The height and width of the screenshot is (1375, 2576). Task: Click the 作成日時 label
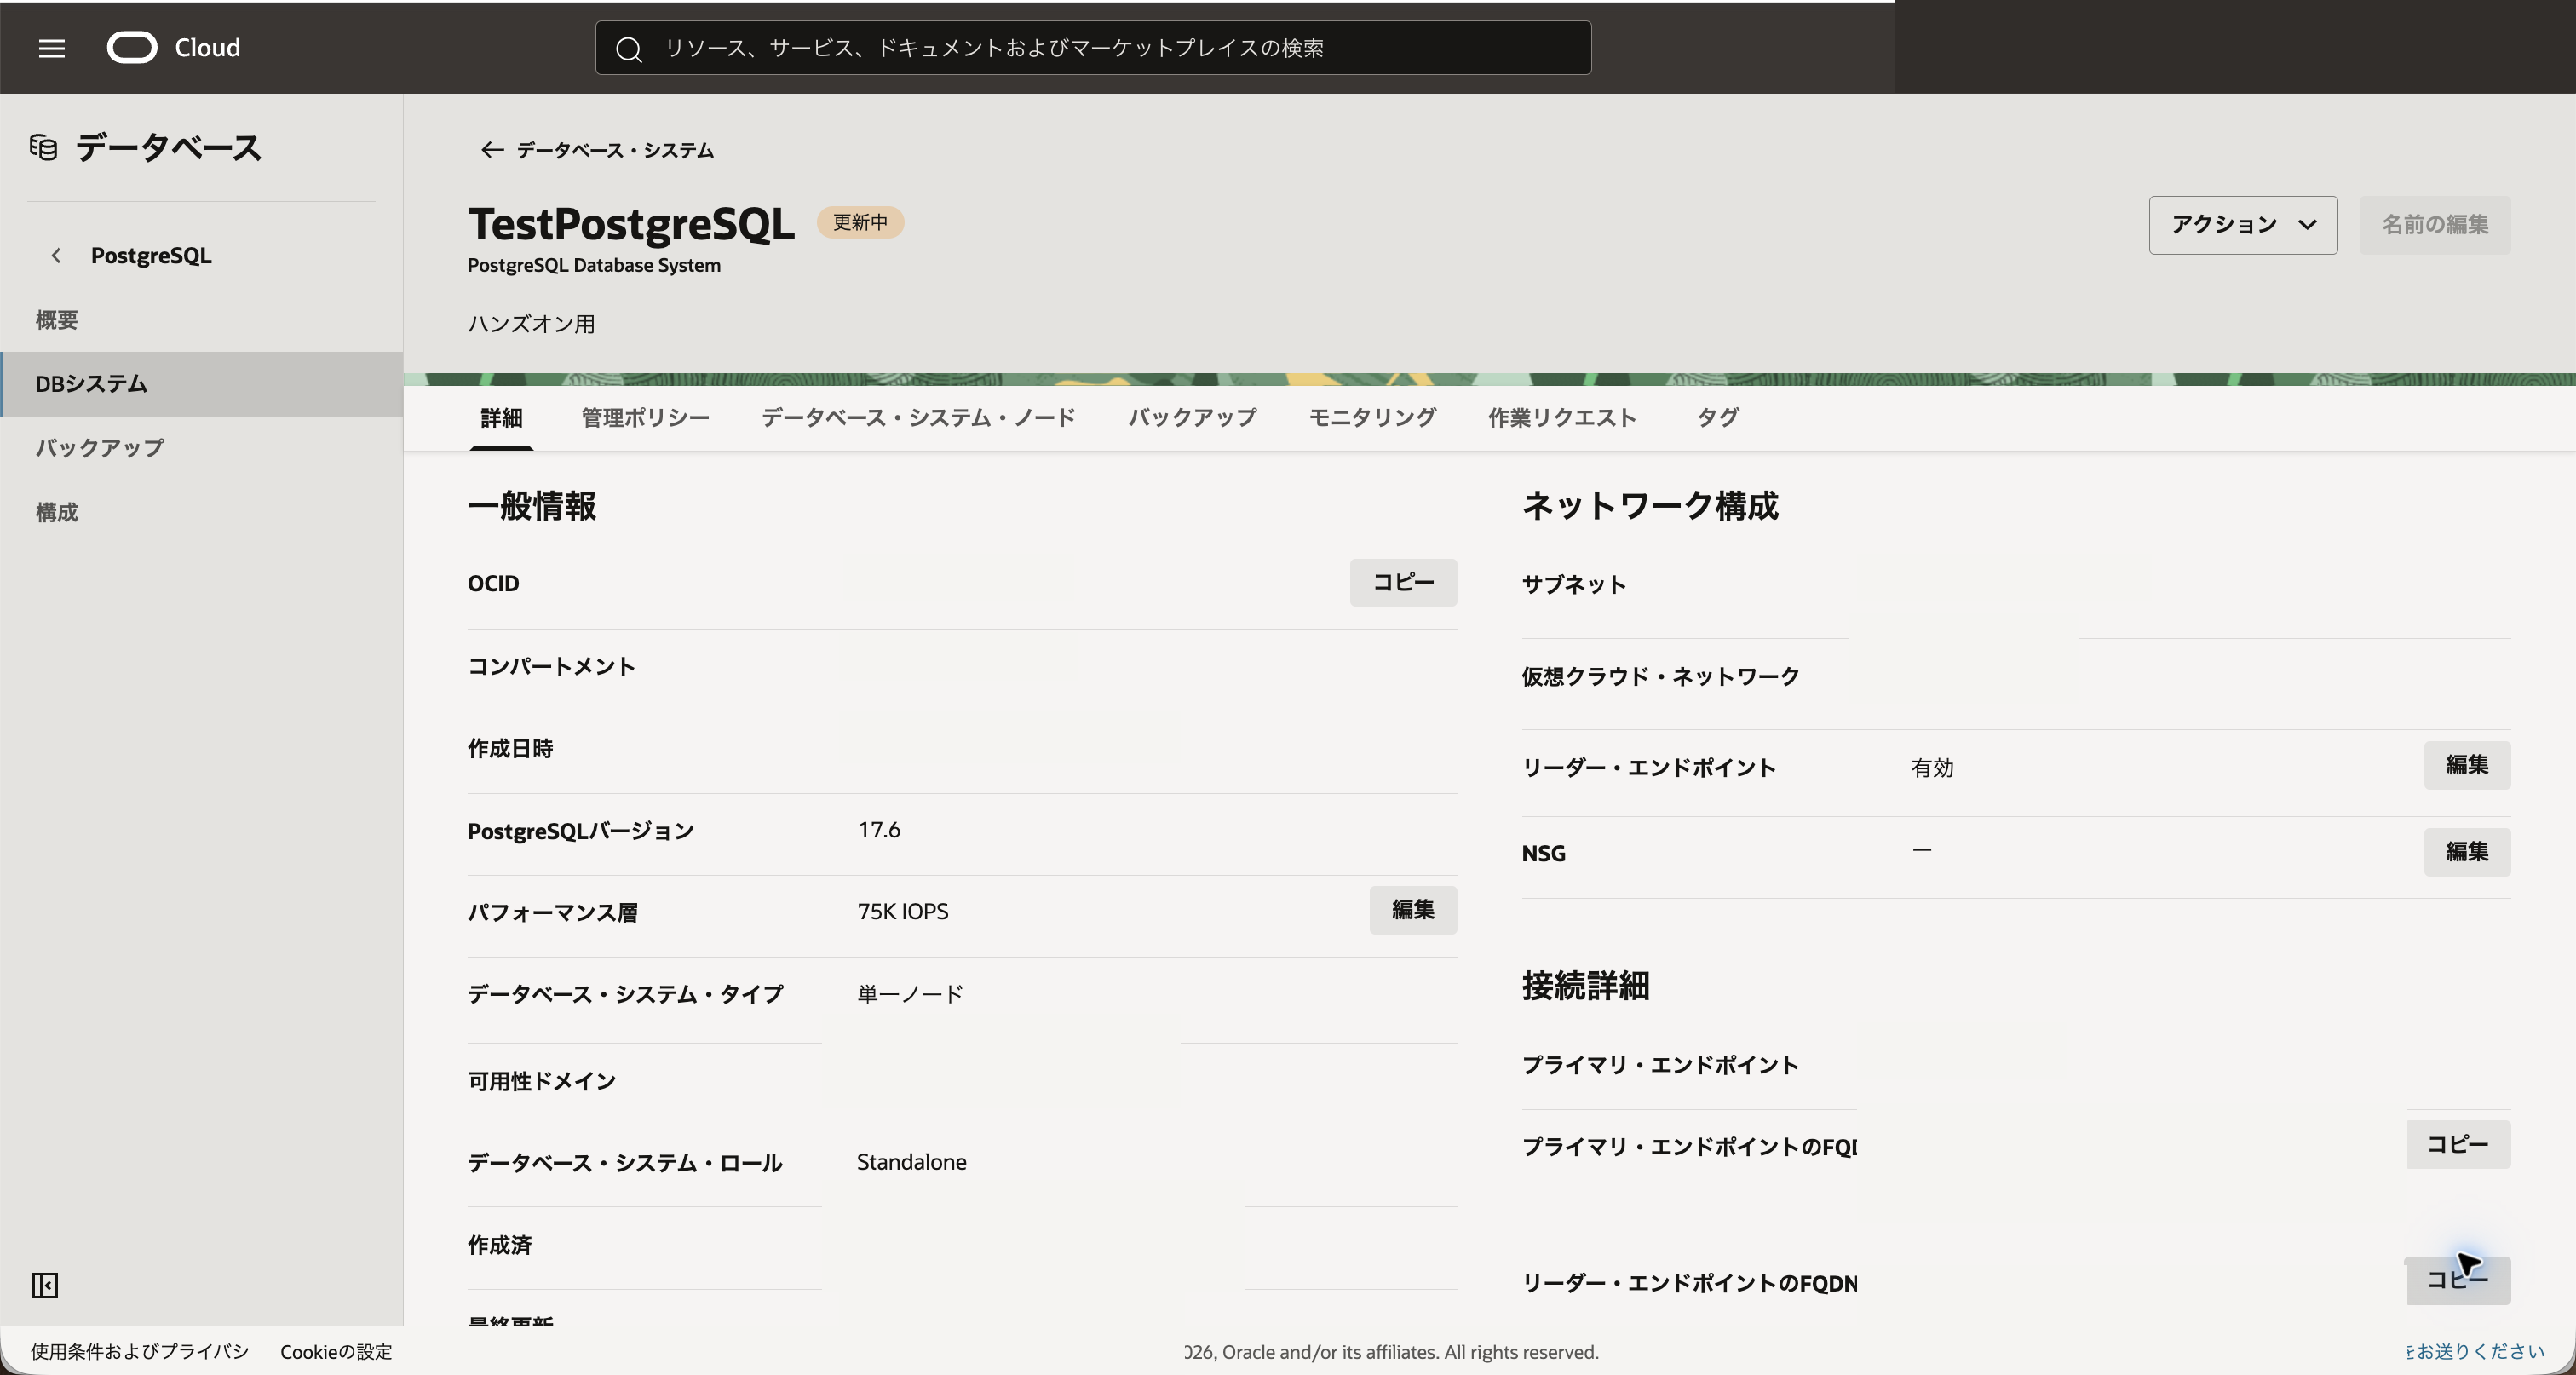coord(511,749)
